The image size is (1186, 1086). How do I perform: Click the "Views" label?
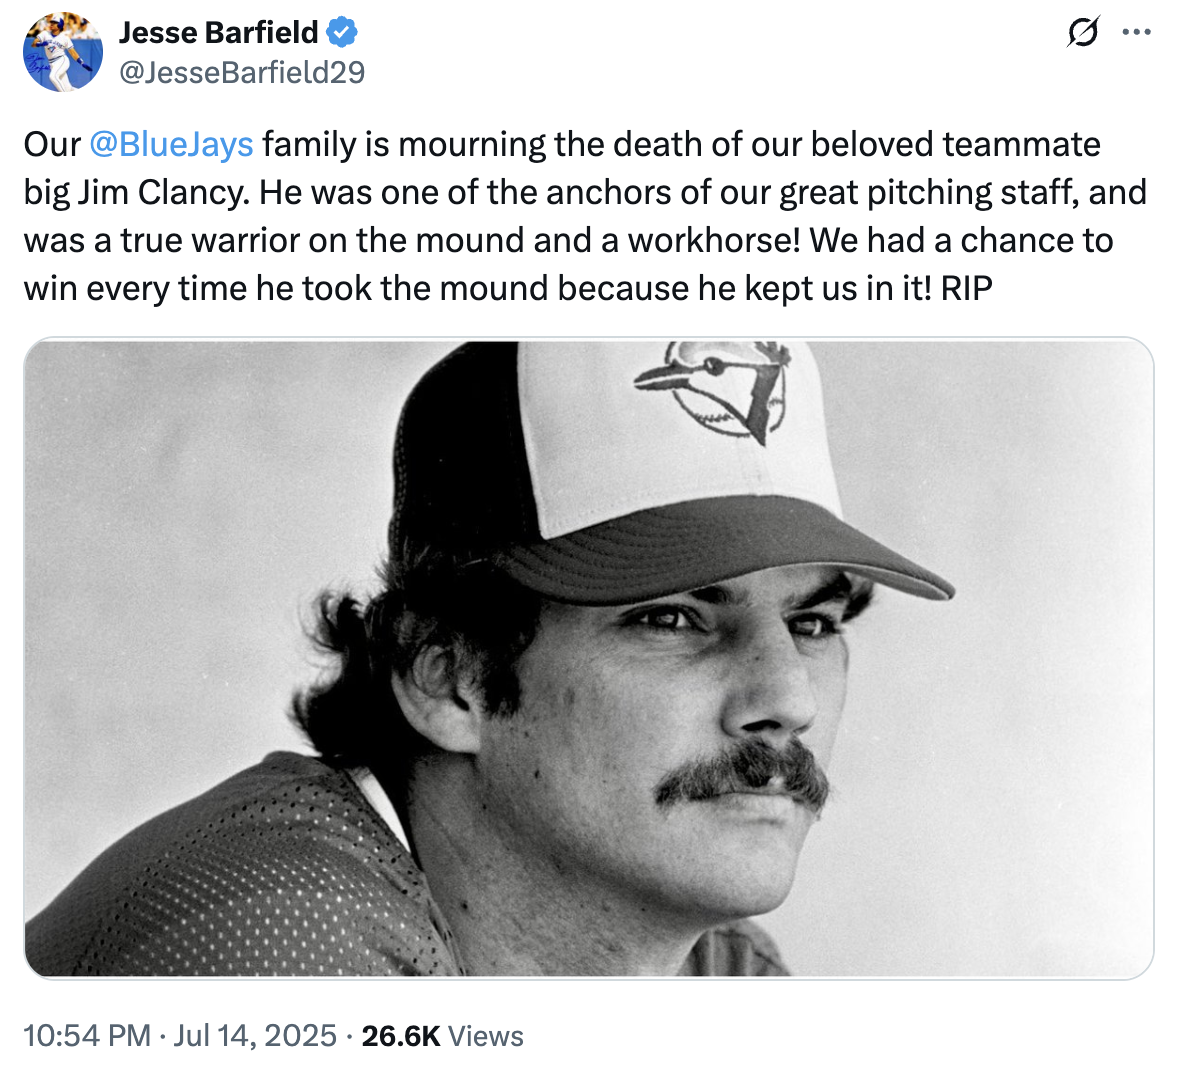pyautogui.click(x=486, y=1036)
